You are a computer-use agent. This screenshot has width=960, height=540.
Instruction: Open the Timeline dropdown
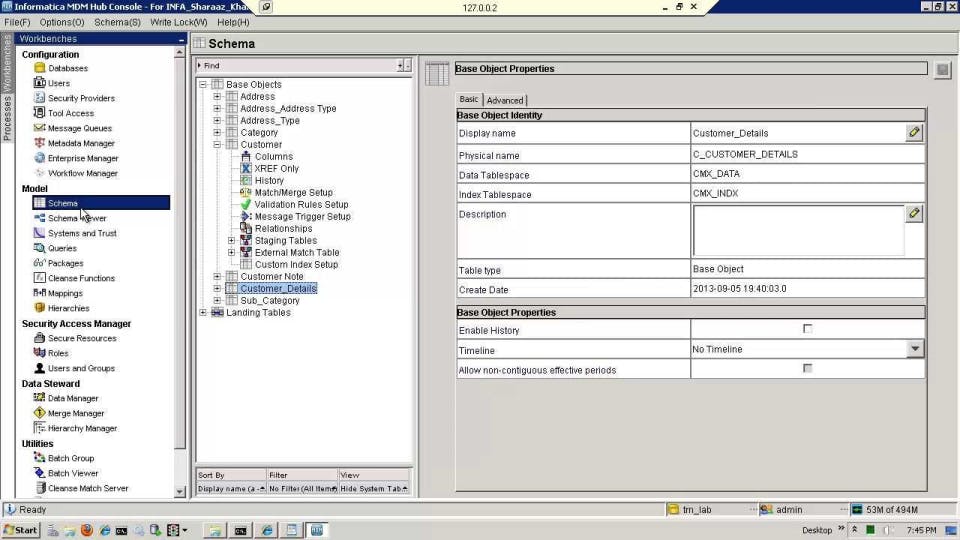pos(914,349)
